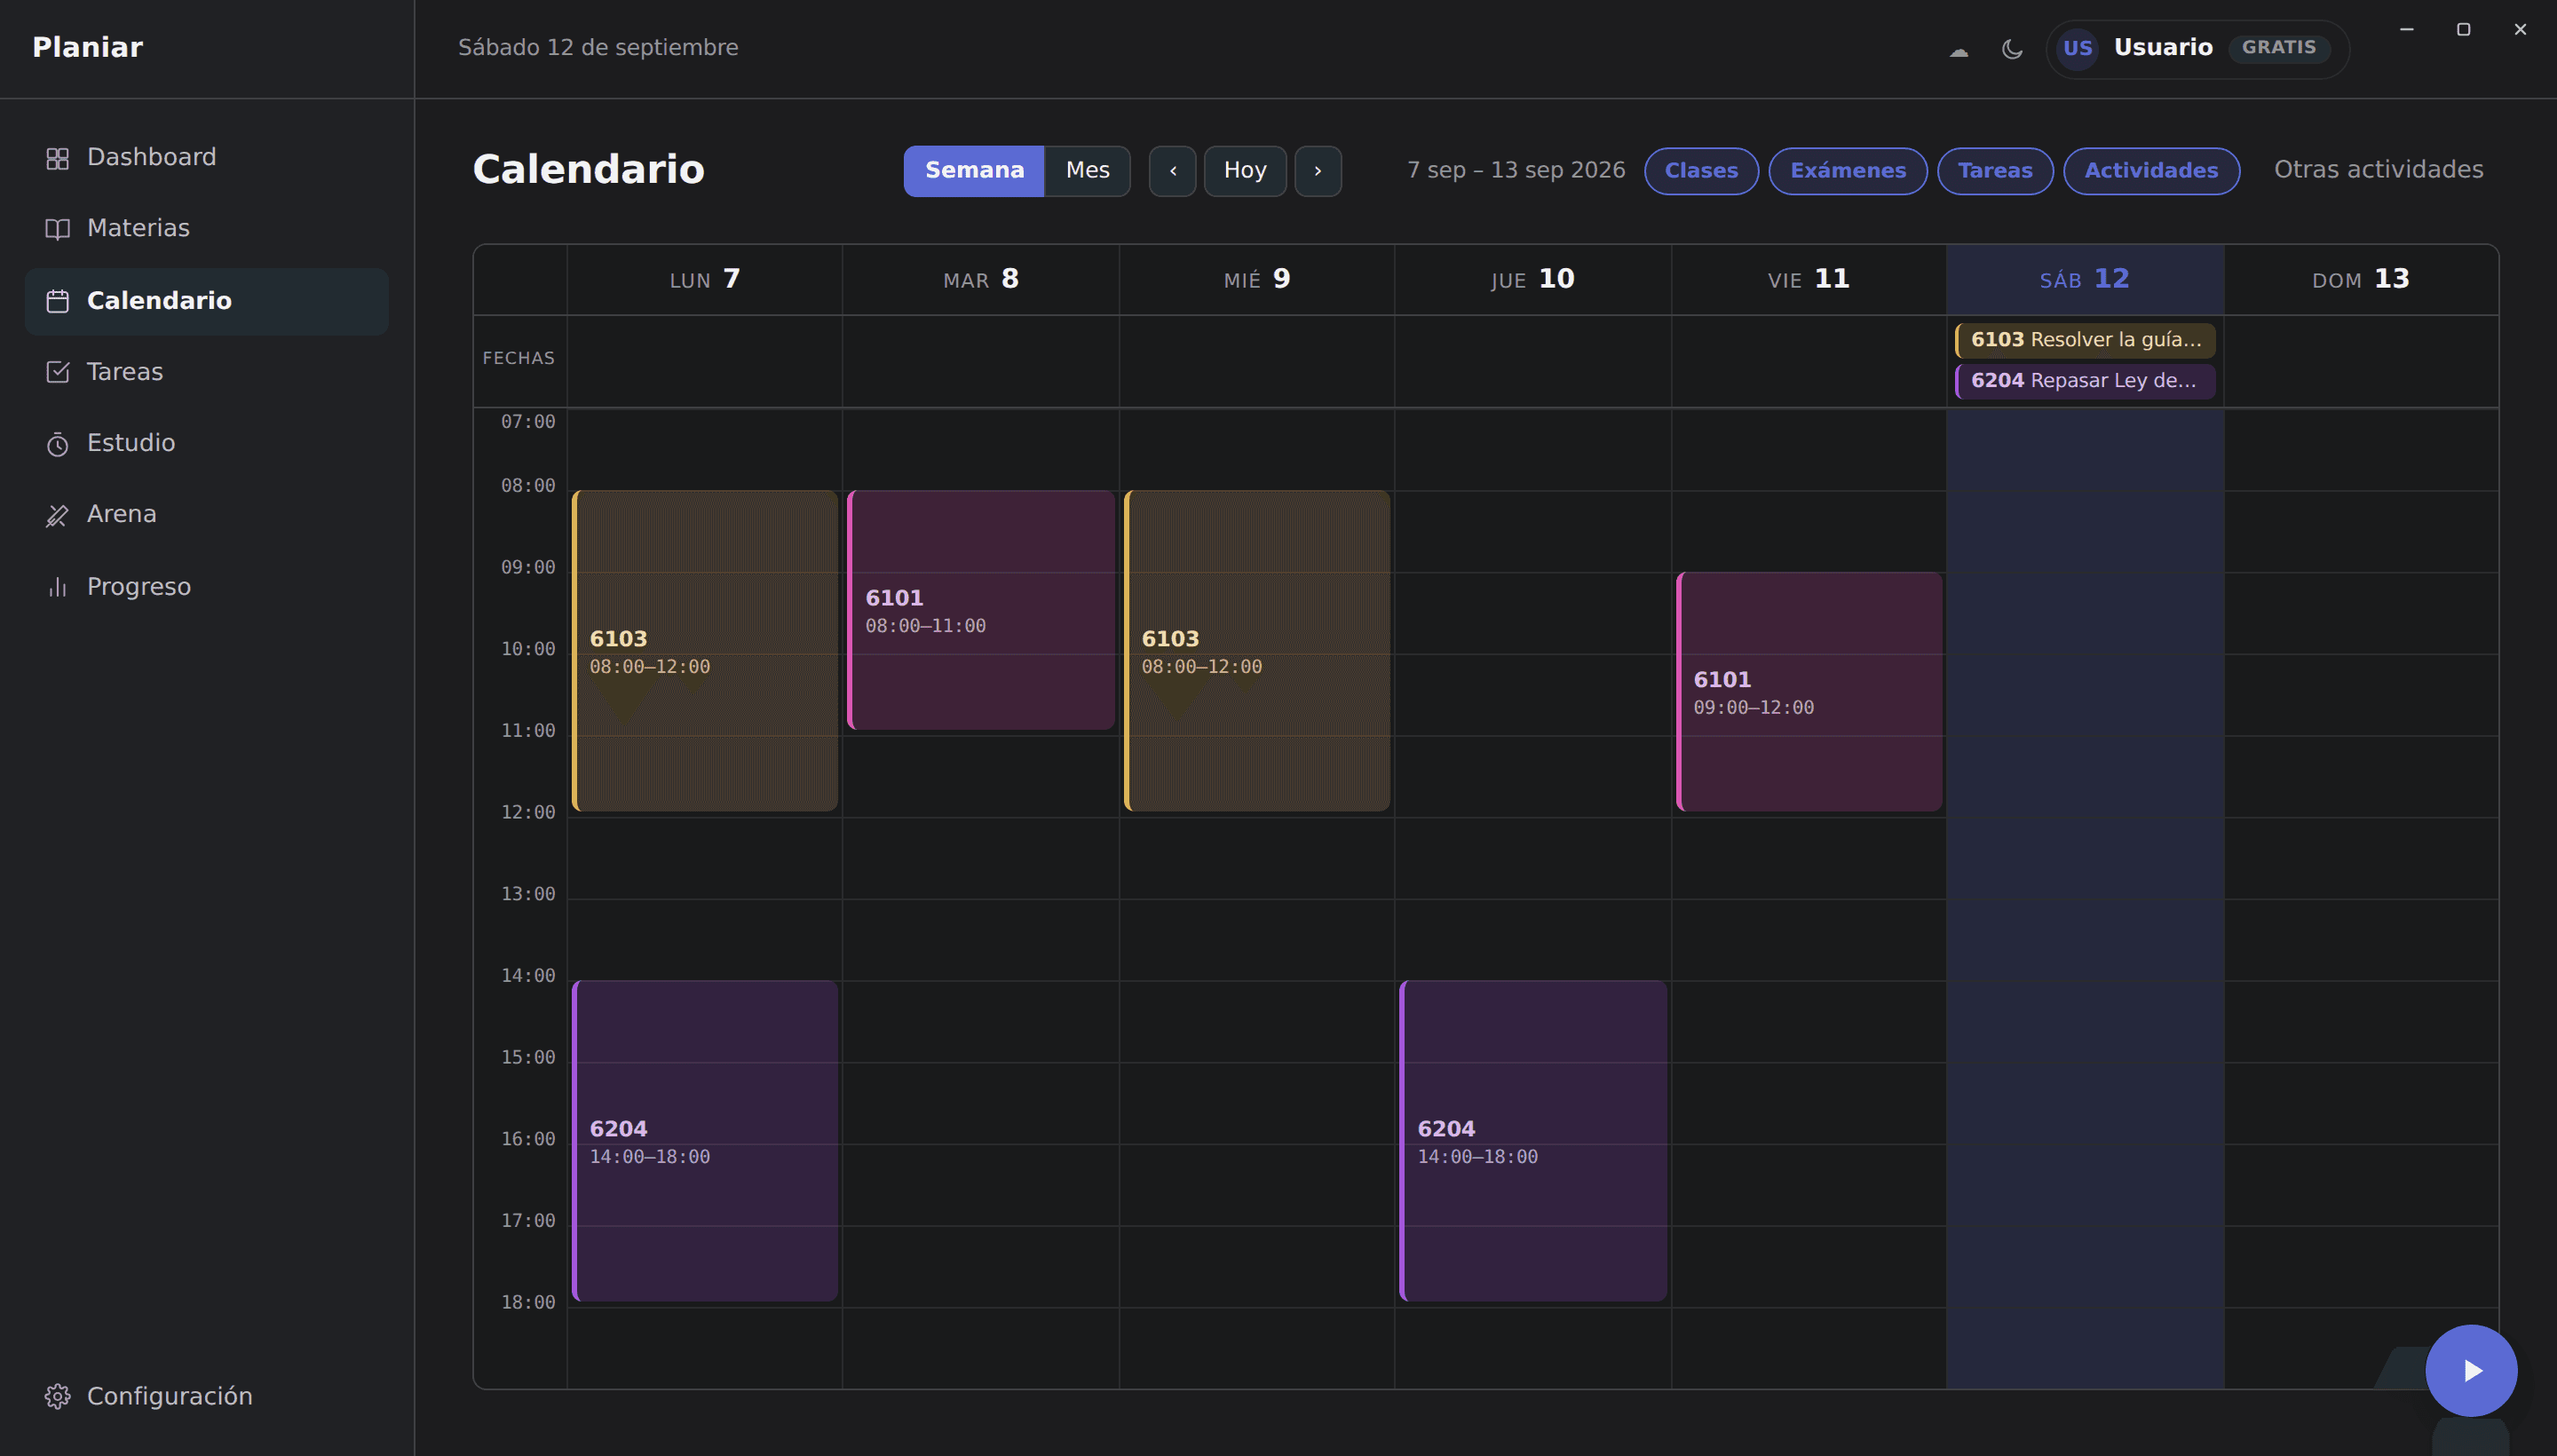Click the US user avatar
Viewport: 2557px width, 1456px height.
point(2077,48)
